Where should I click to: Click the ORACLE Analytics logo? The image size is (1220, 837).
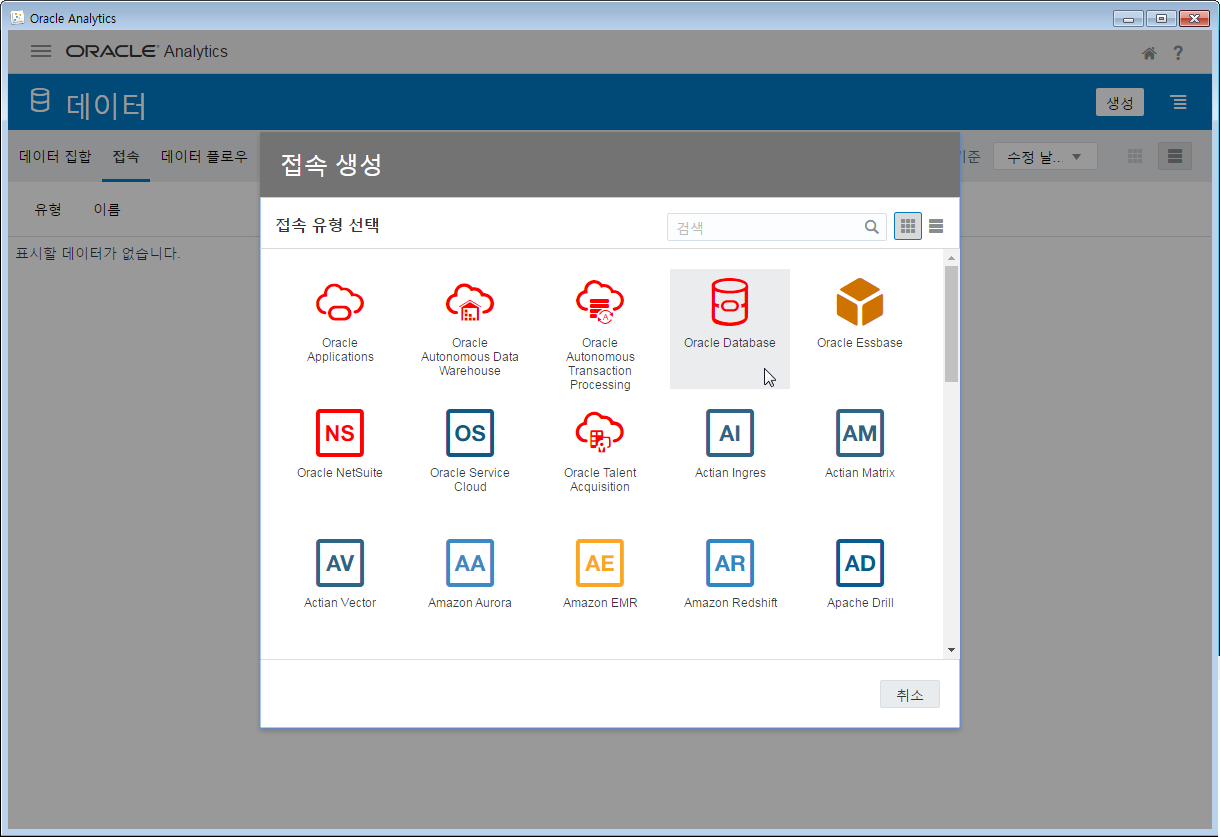point(147,51)
